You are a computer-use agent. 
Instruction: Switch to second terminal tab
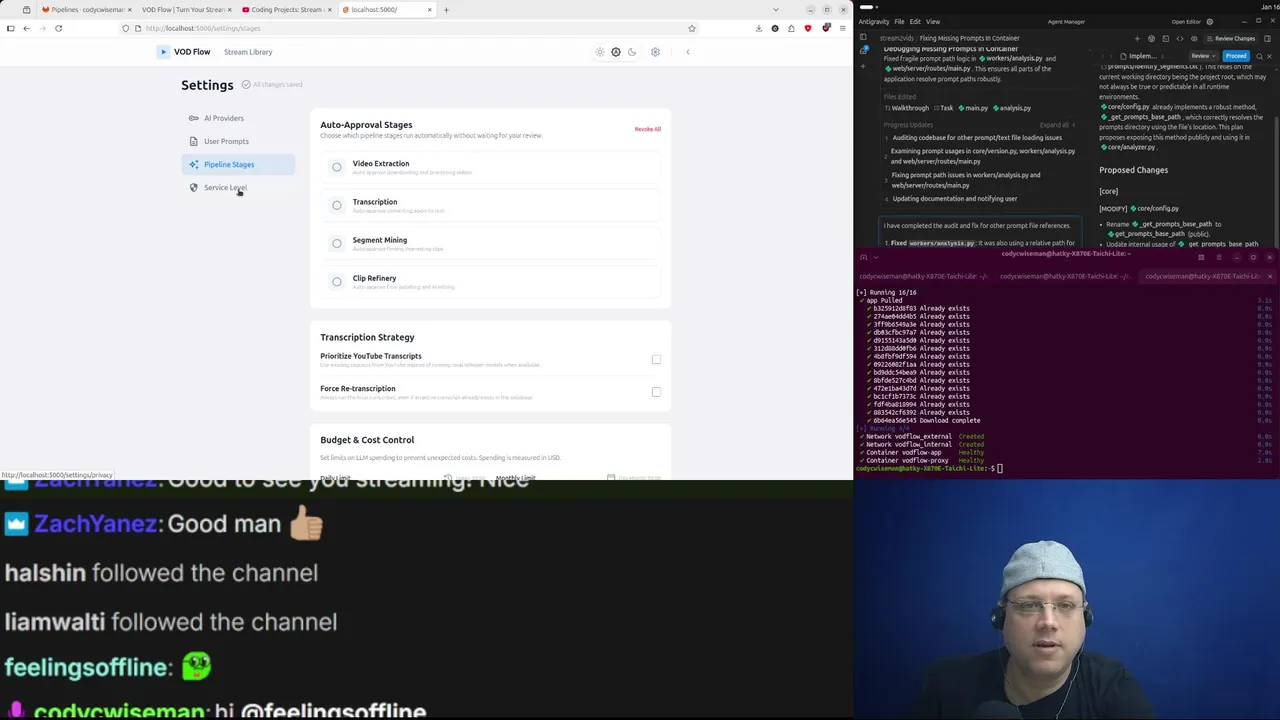tap(1065, 276)
